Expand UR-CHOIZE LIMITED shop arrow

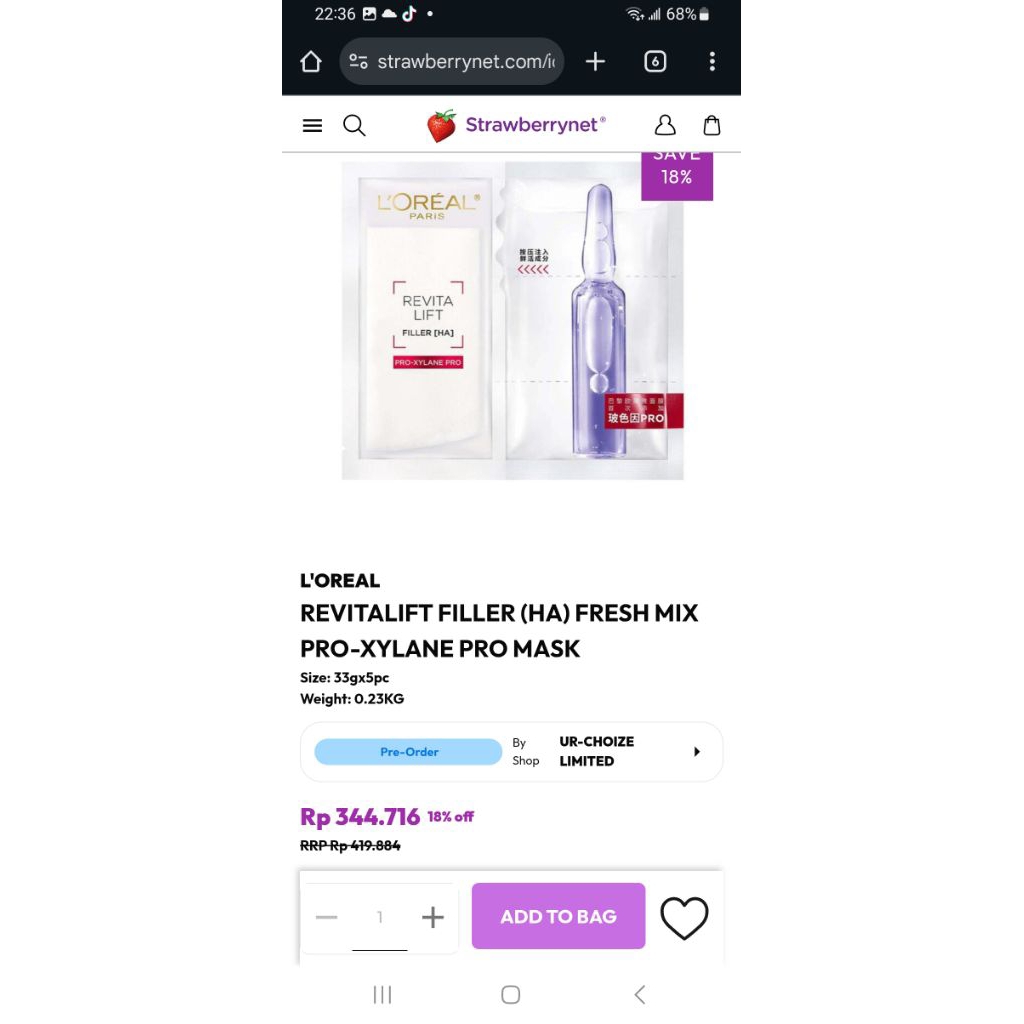coord(697,752)
